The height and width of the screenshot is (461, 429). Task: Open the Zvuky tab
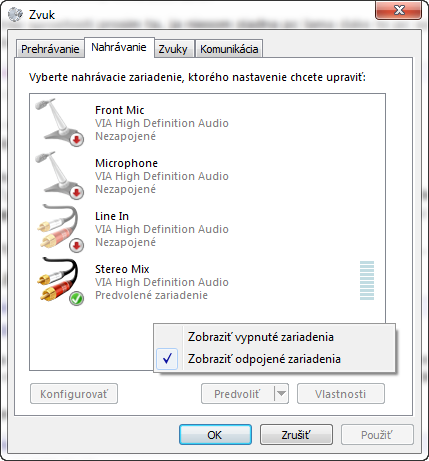coord(173,49)
